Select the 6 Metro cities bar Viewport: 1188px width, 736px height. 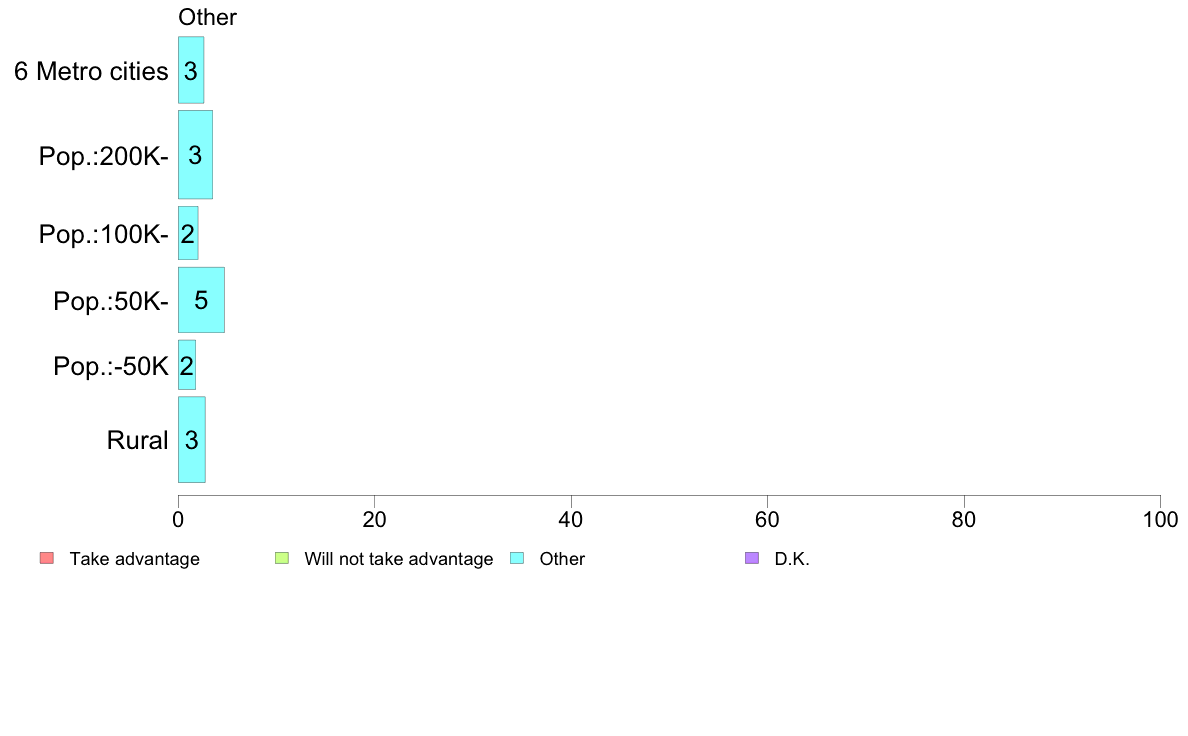tap(191, 70)
